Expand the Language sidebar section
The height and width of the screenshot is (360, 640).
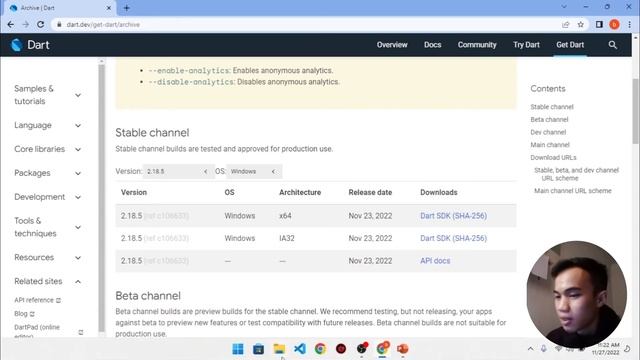(78, 126)
